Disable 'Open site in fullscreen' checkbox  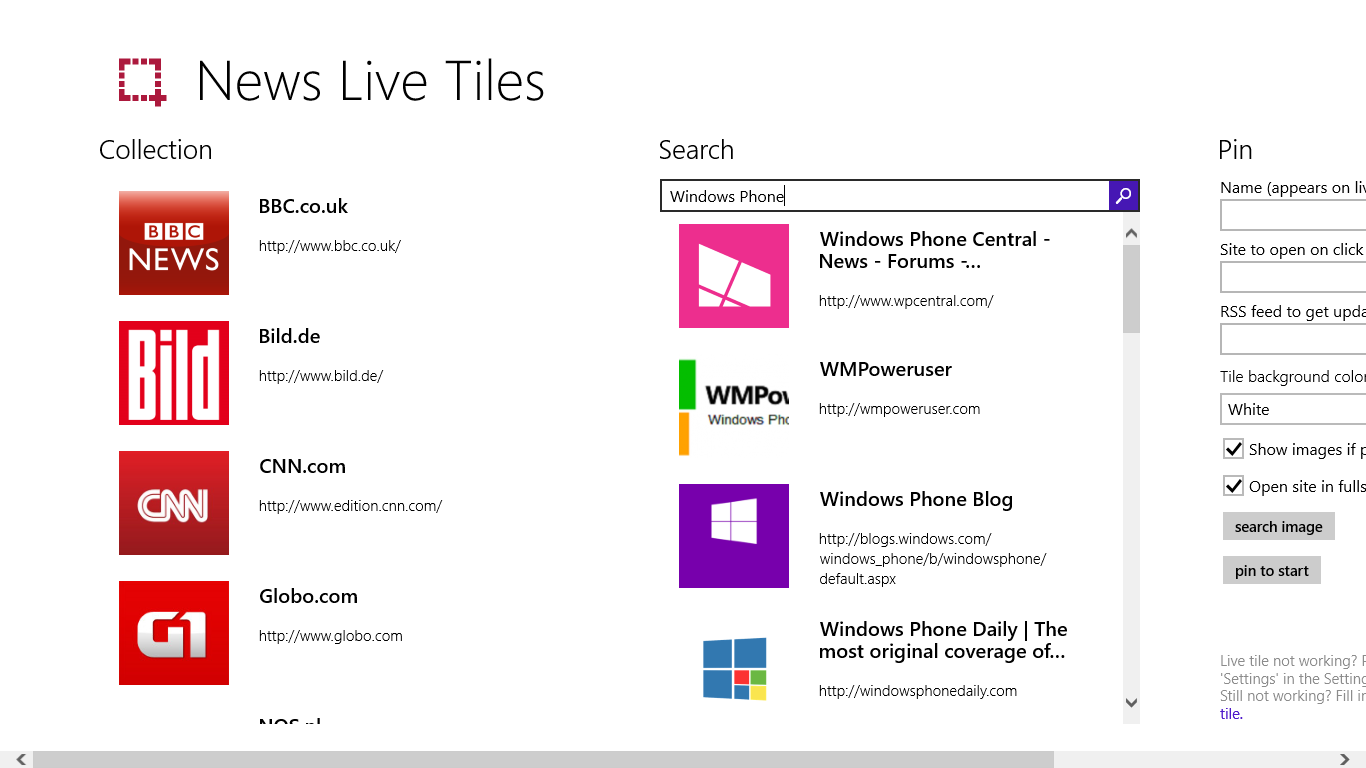(1233, 485)
